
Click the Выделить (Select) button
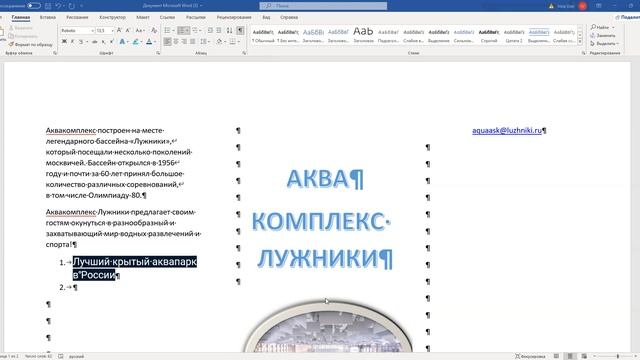click(x=604, y=43)
